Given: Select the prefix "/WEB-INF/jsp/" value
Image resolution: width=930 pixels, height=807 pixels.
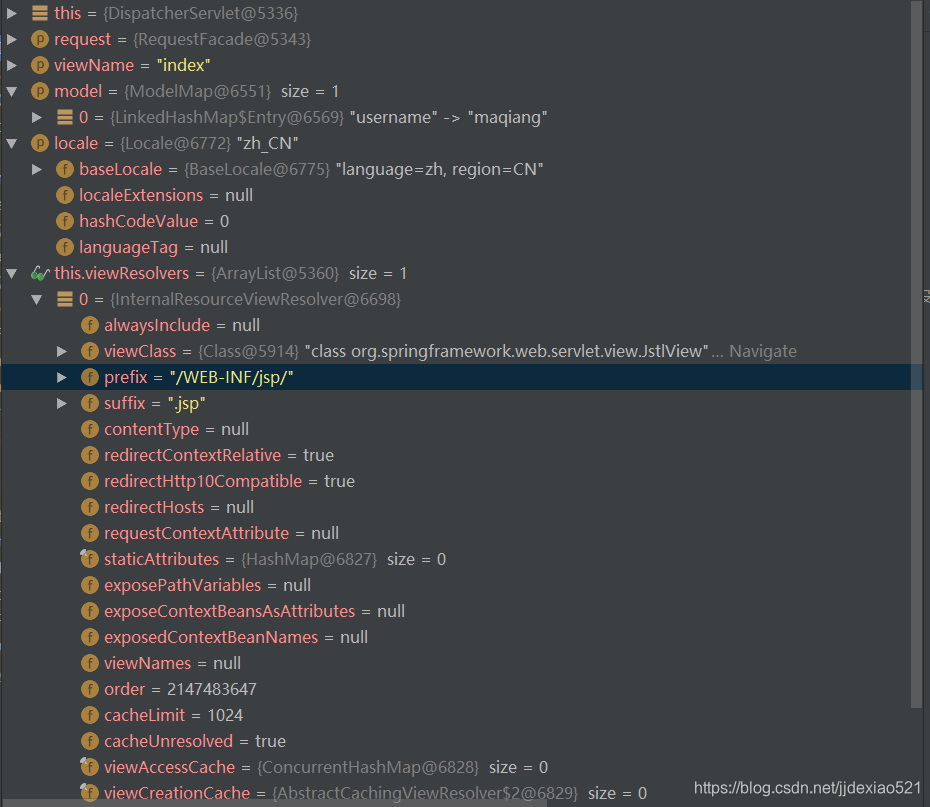Looking at the screenshot, I should (231, 377).
